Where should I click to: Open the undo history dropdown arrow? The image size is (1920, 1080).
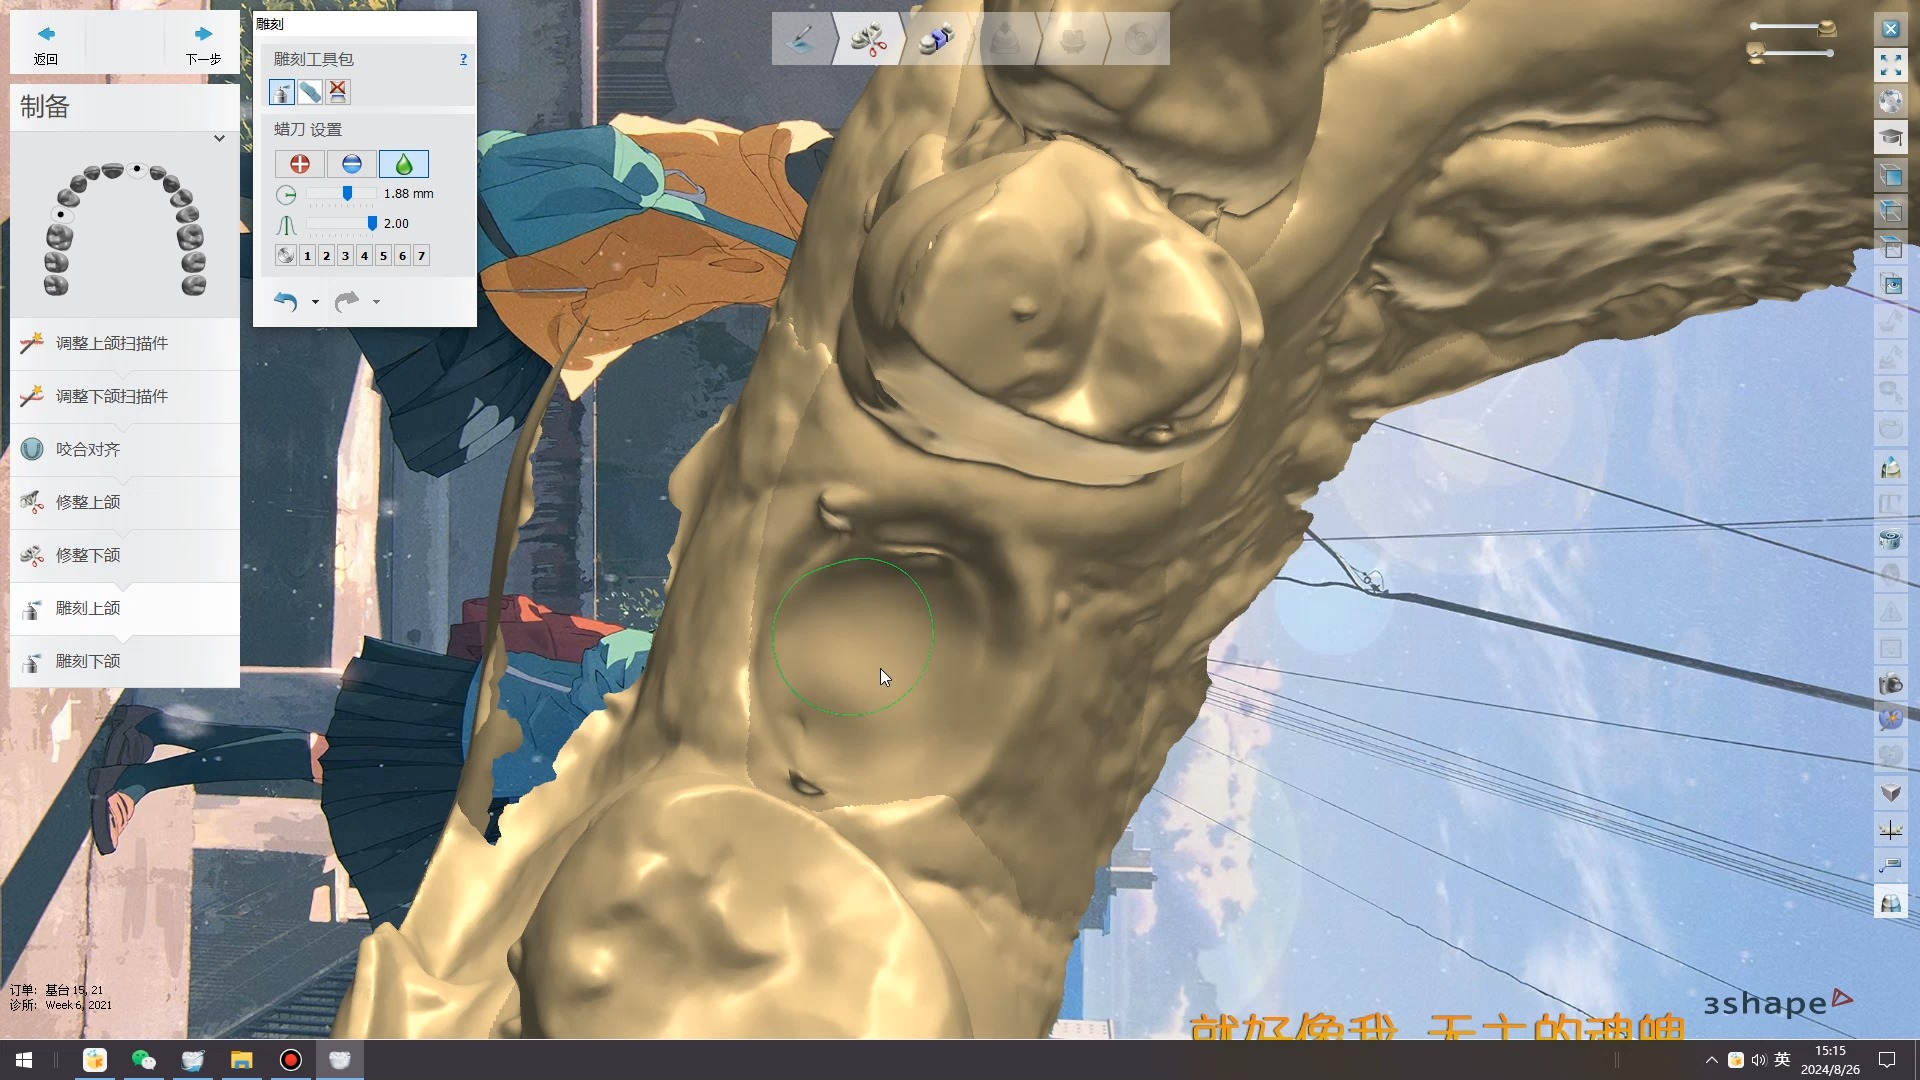[x=315, y=302]
